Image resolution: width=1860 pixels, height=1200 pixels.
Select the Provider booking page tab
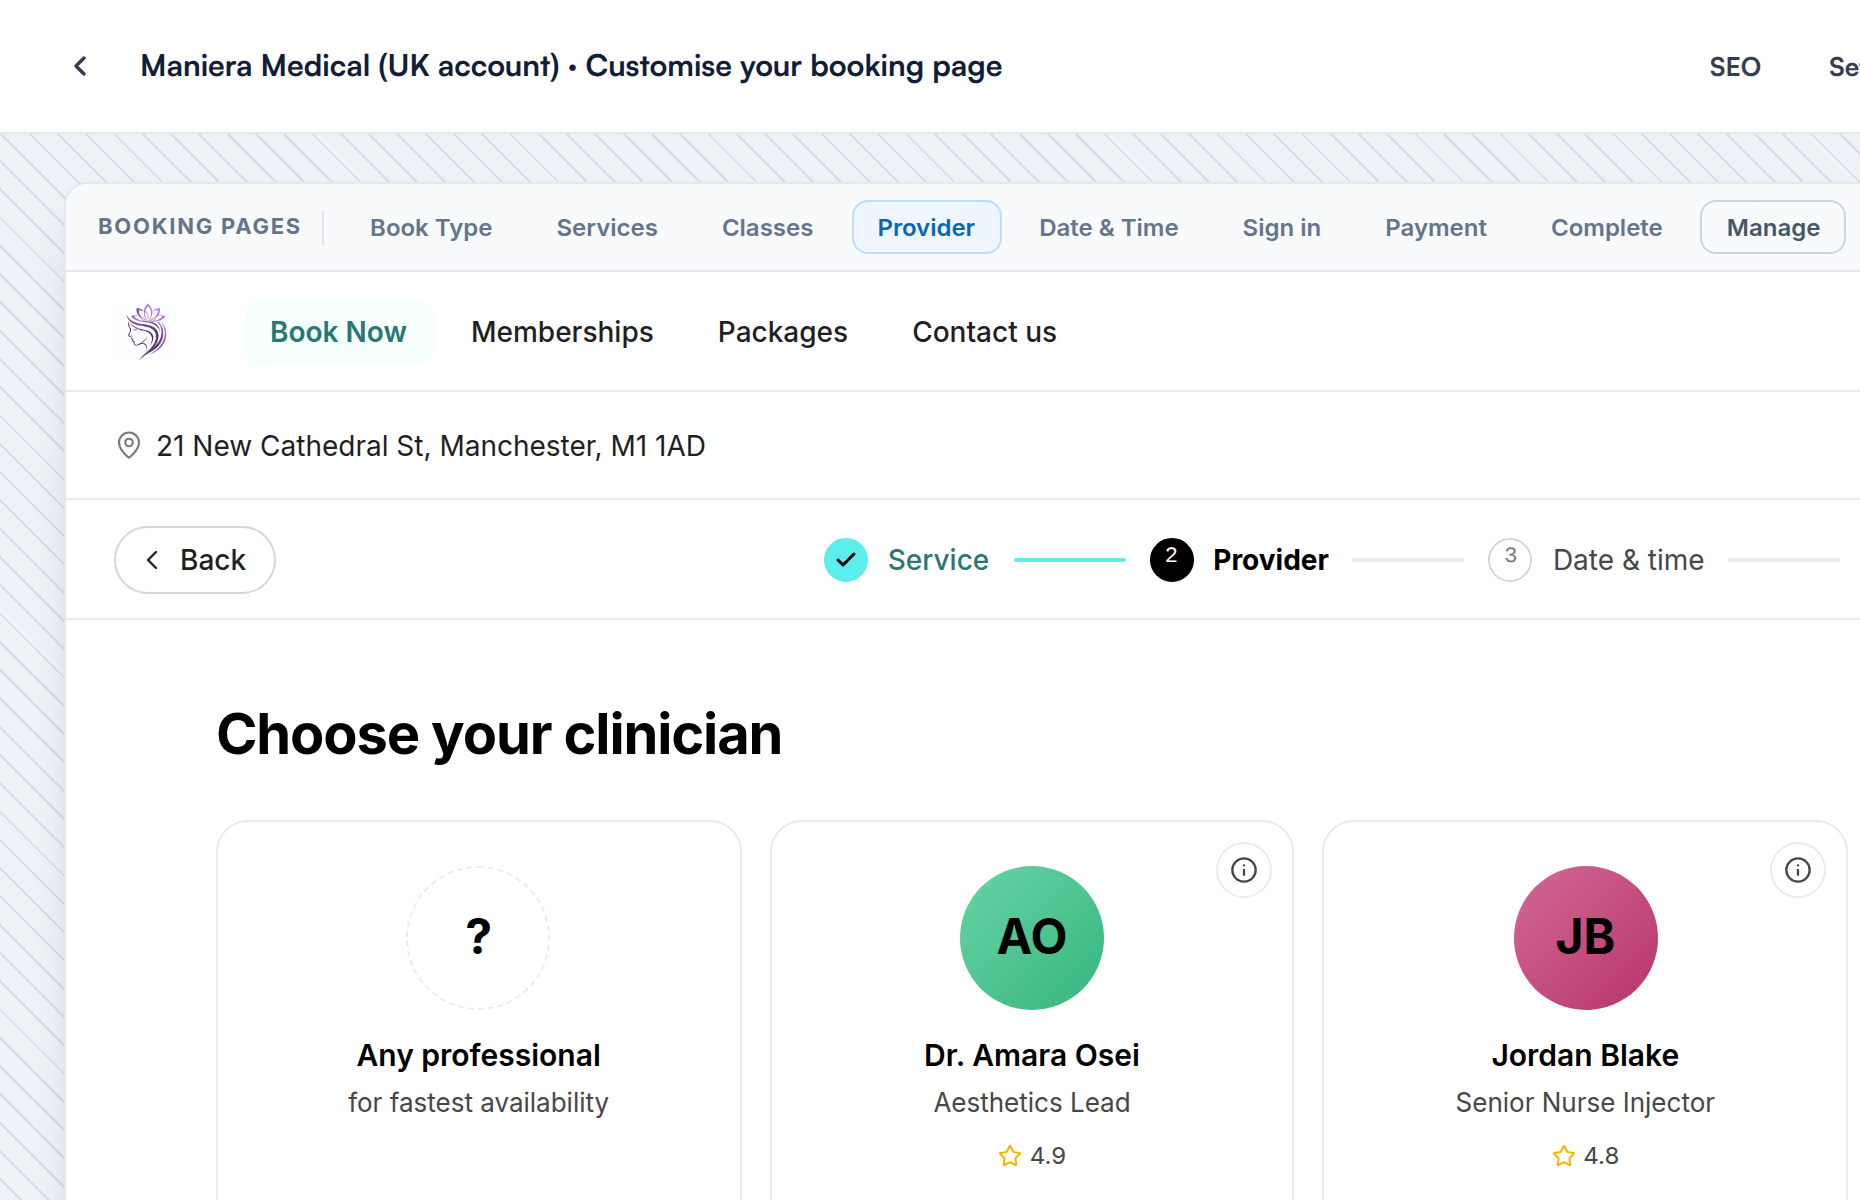(926, 228)
